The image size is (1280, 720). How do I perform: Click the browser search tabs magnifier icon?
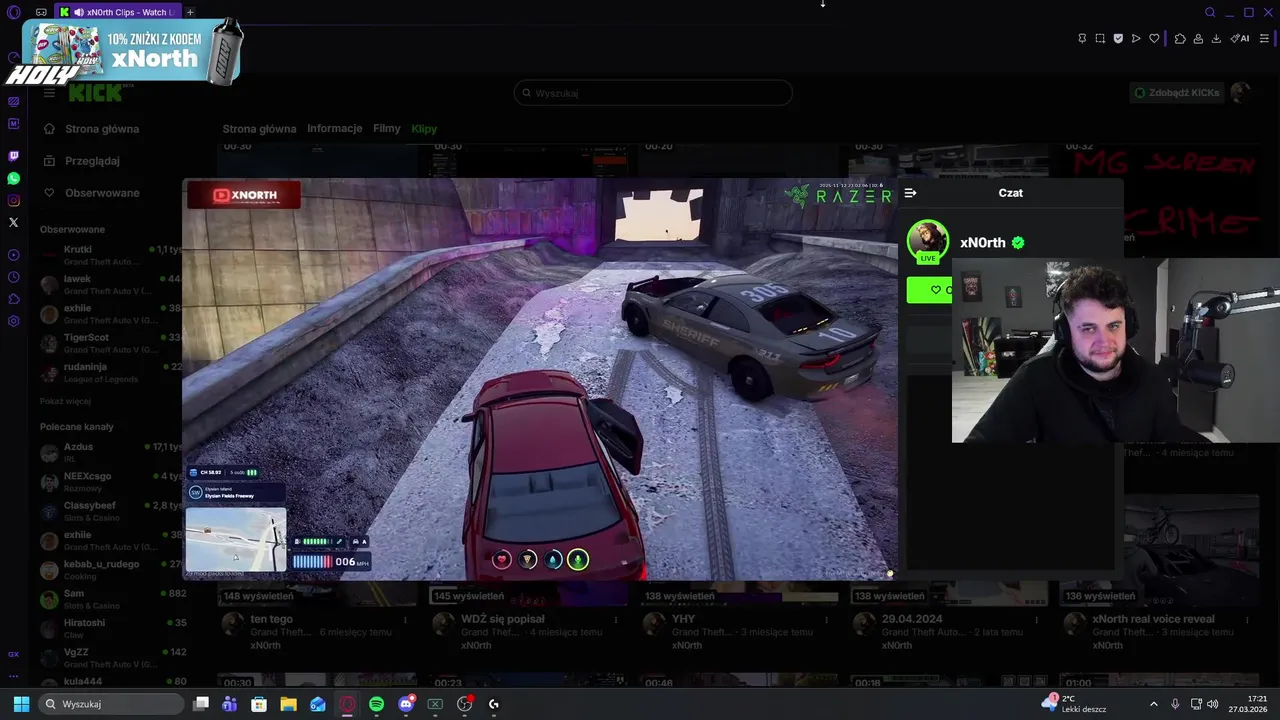1210,12
